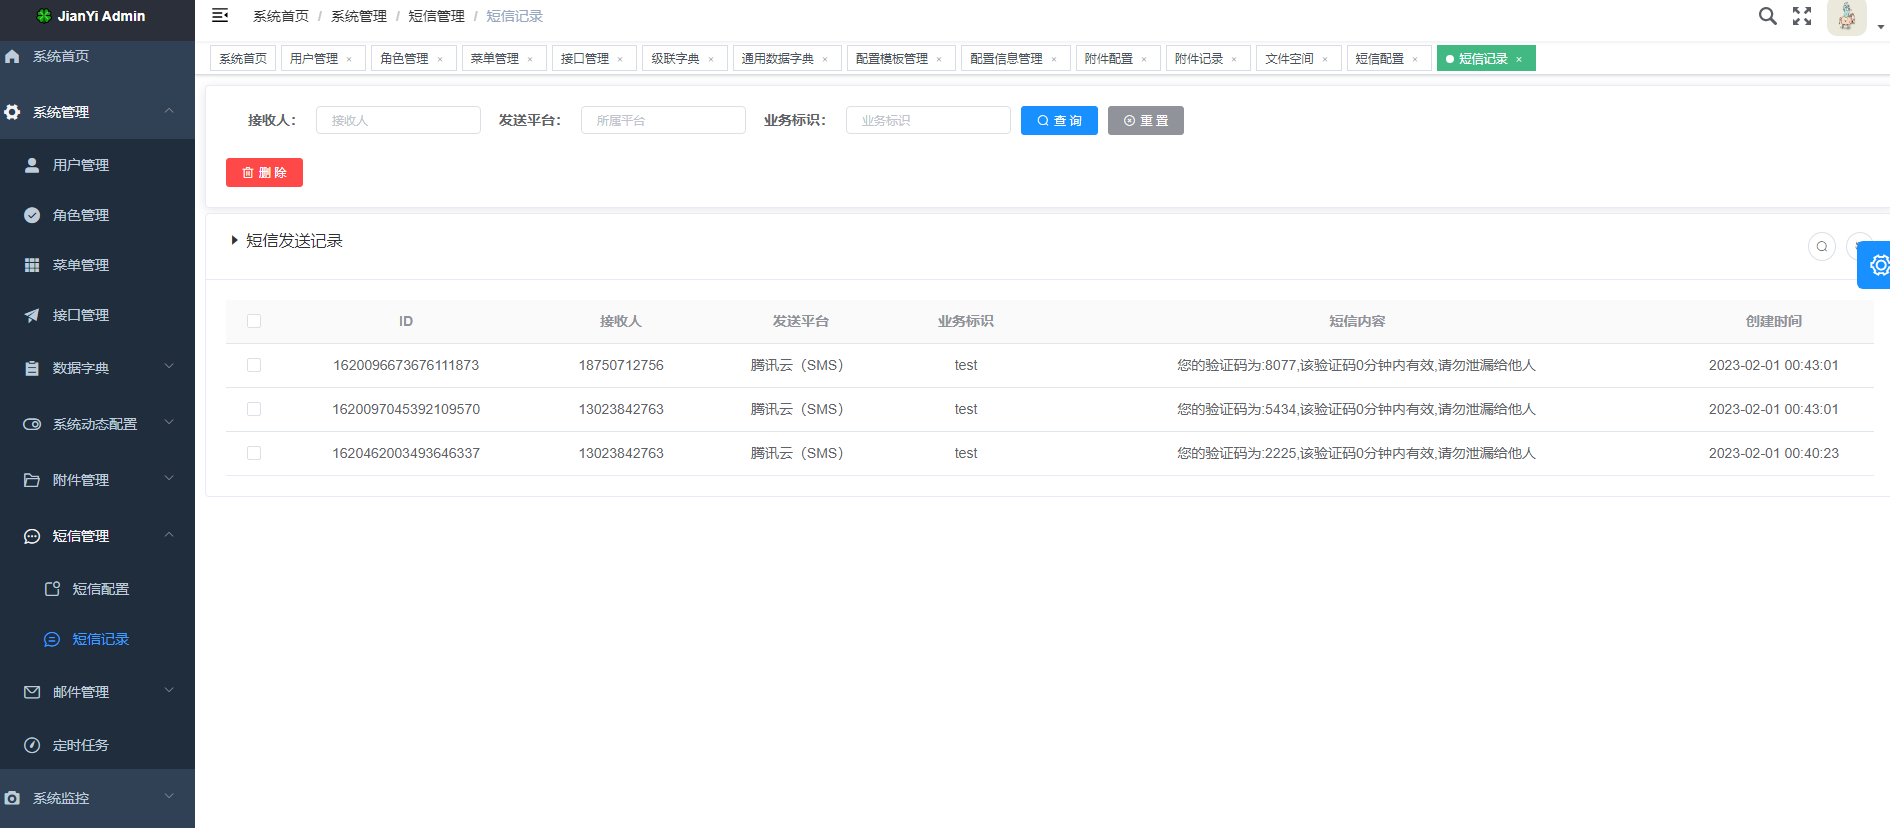Viewport: 1890px width, 828px height.
Task: Click the blue 查询 search button
Action: [x=1059, y=120]
